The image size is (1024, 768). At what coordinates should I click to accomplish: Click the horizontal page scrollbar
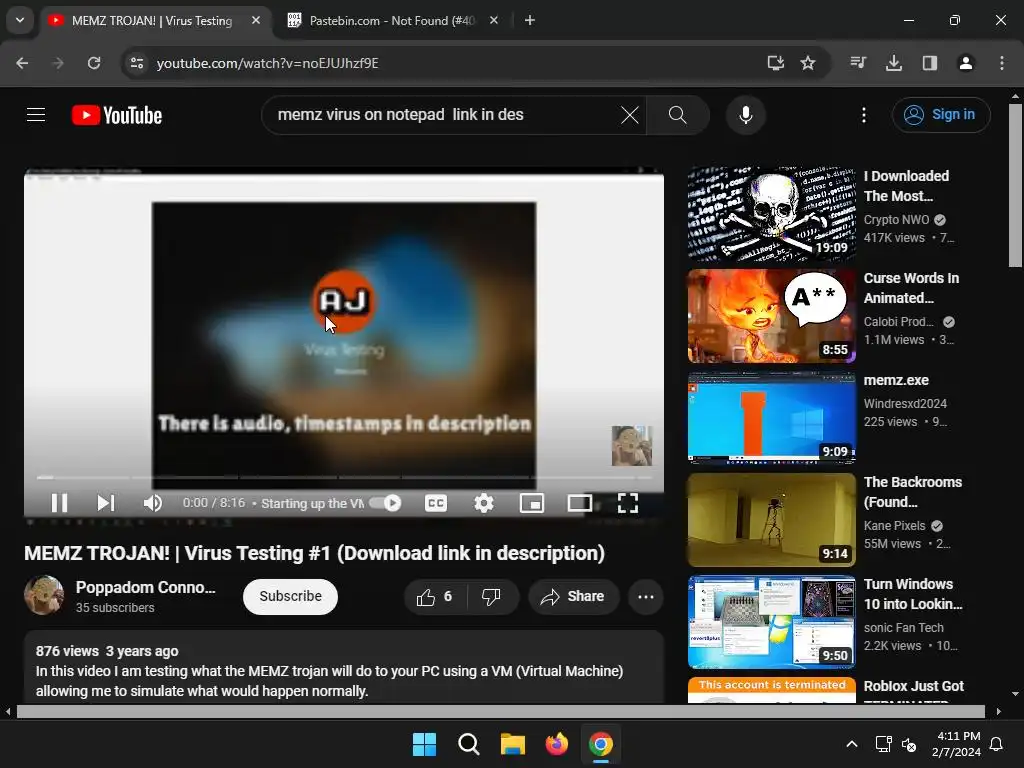click(500, 711)
